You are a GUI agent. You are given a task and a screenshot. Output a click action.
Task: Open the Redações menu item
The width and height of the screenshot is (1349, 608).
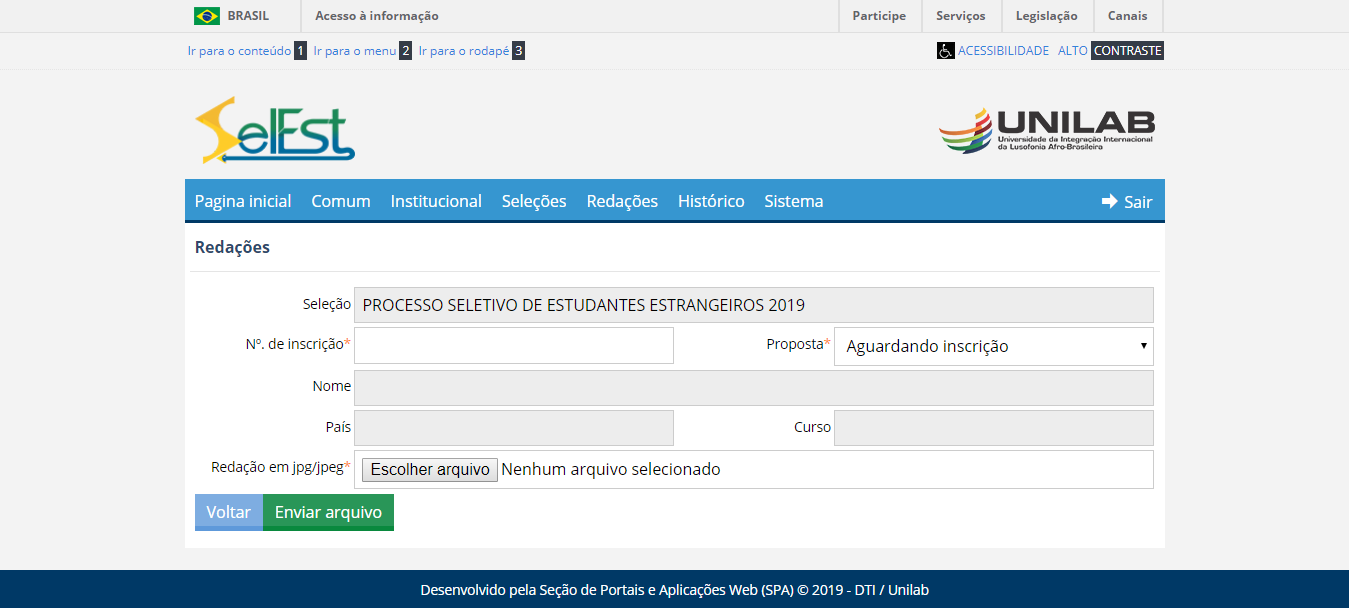point(622,200)
